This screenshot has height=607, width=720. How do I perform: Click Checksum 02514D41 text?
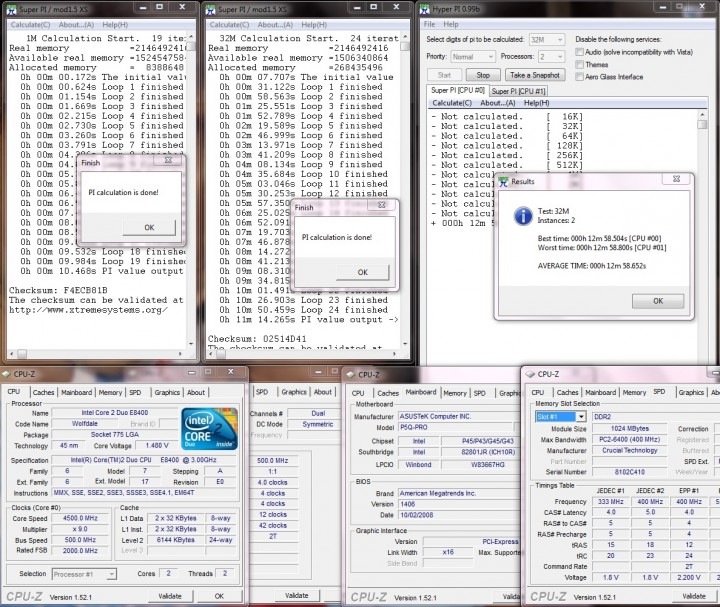[257, 339]
